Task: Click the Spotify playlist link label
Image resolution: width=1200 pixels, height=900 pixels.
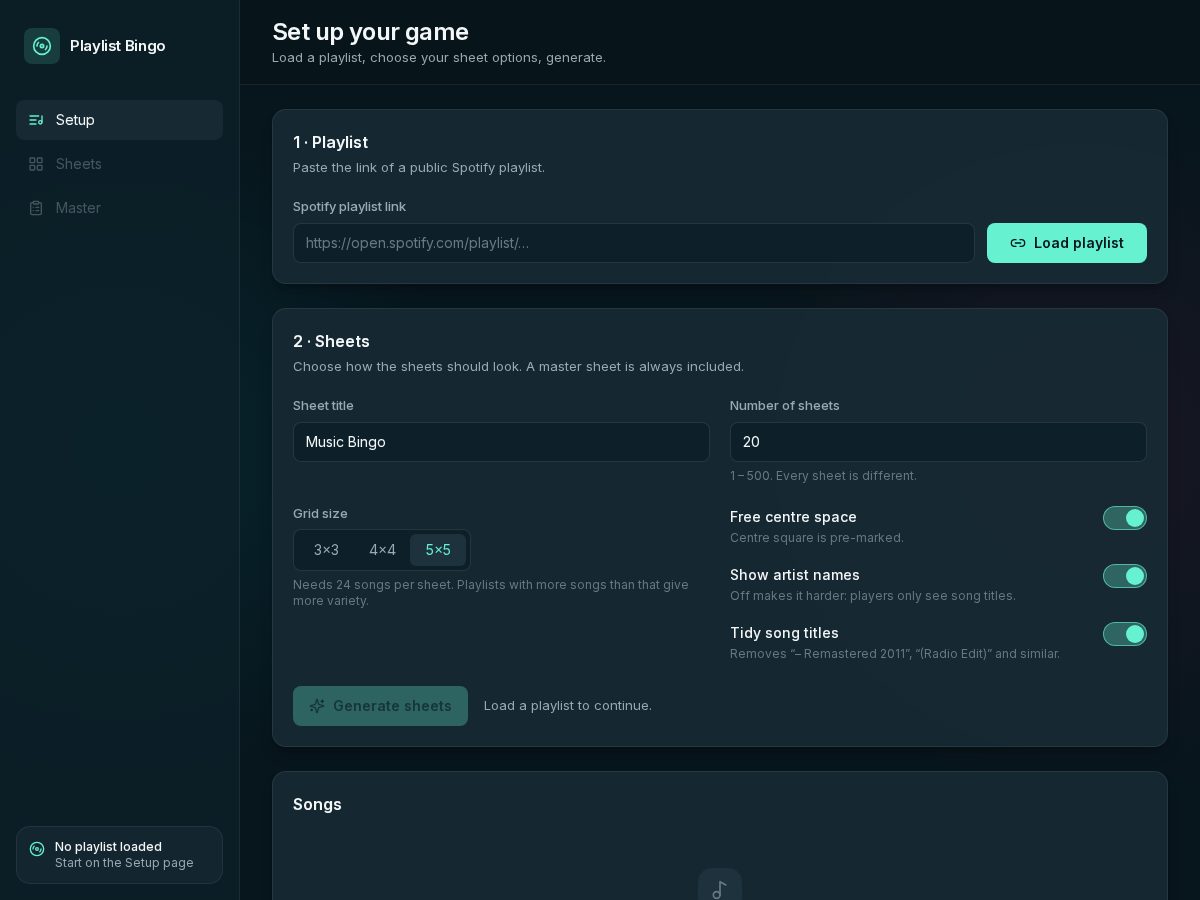Action: [349, 207]
